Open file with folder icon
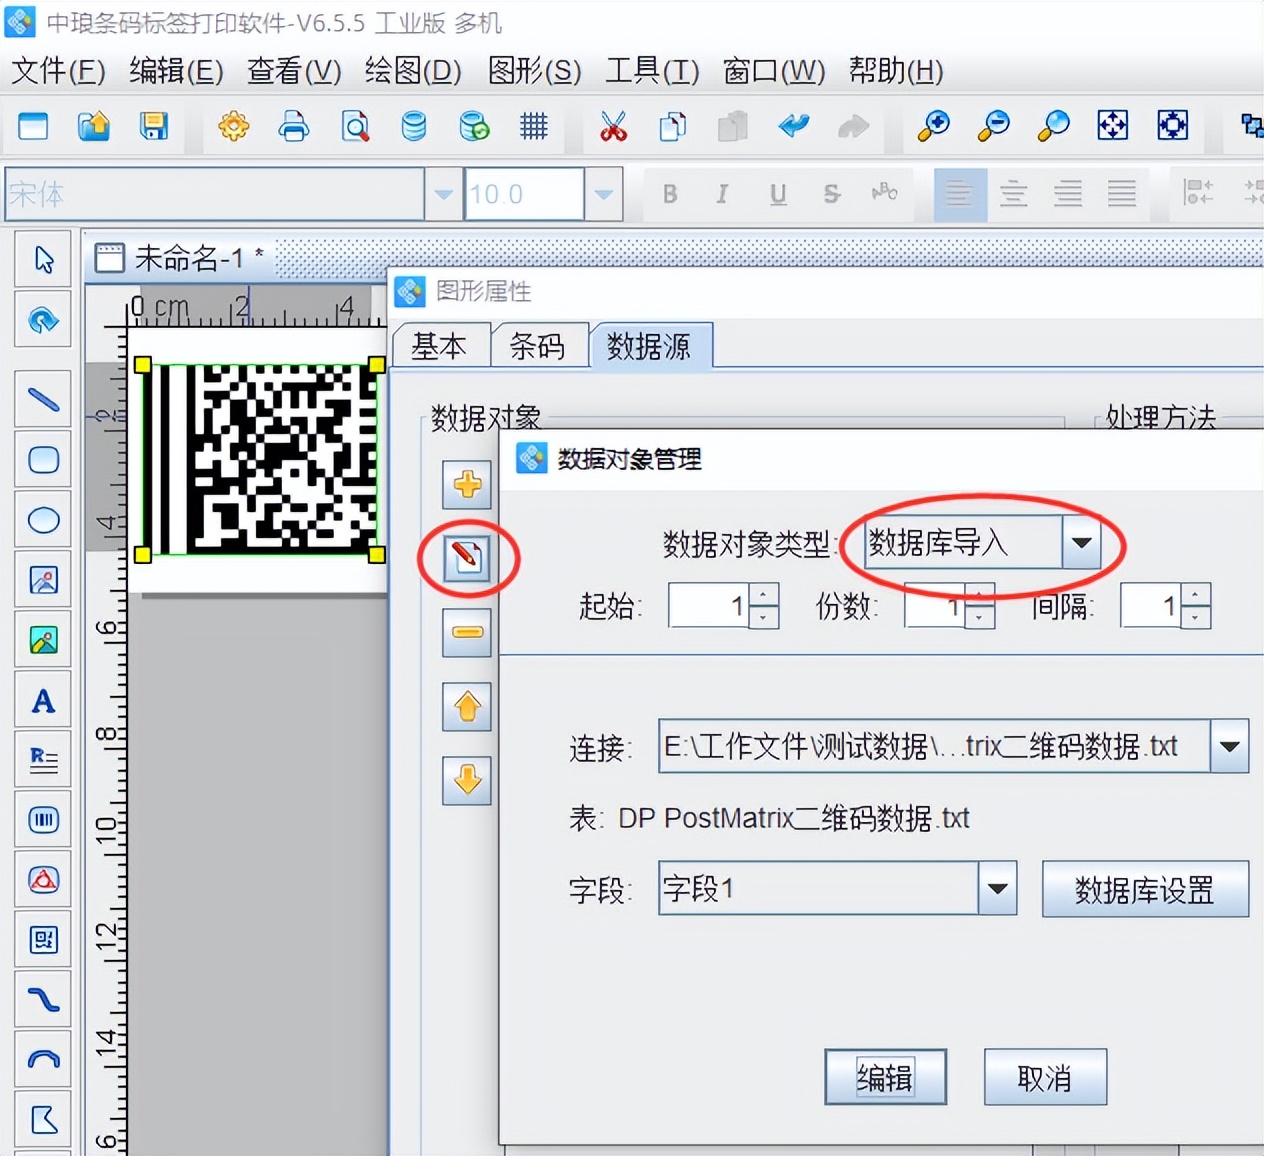1264x1156 pixels. 93,126
